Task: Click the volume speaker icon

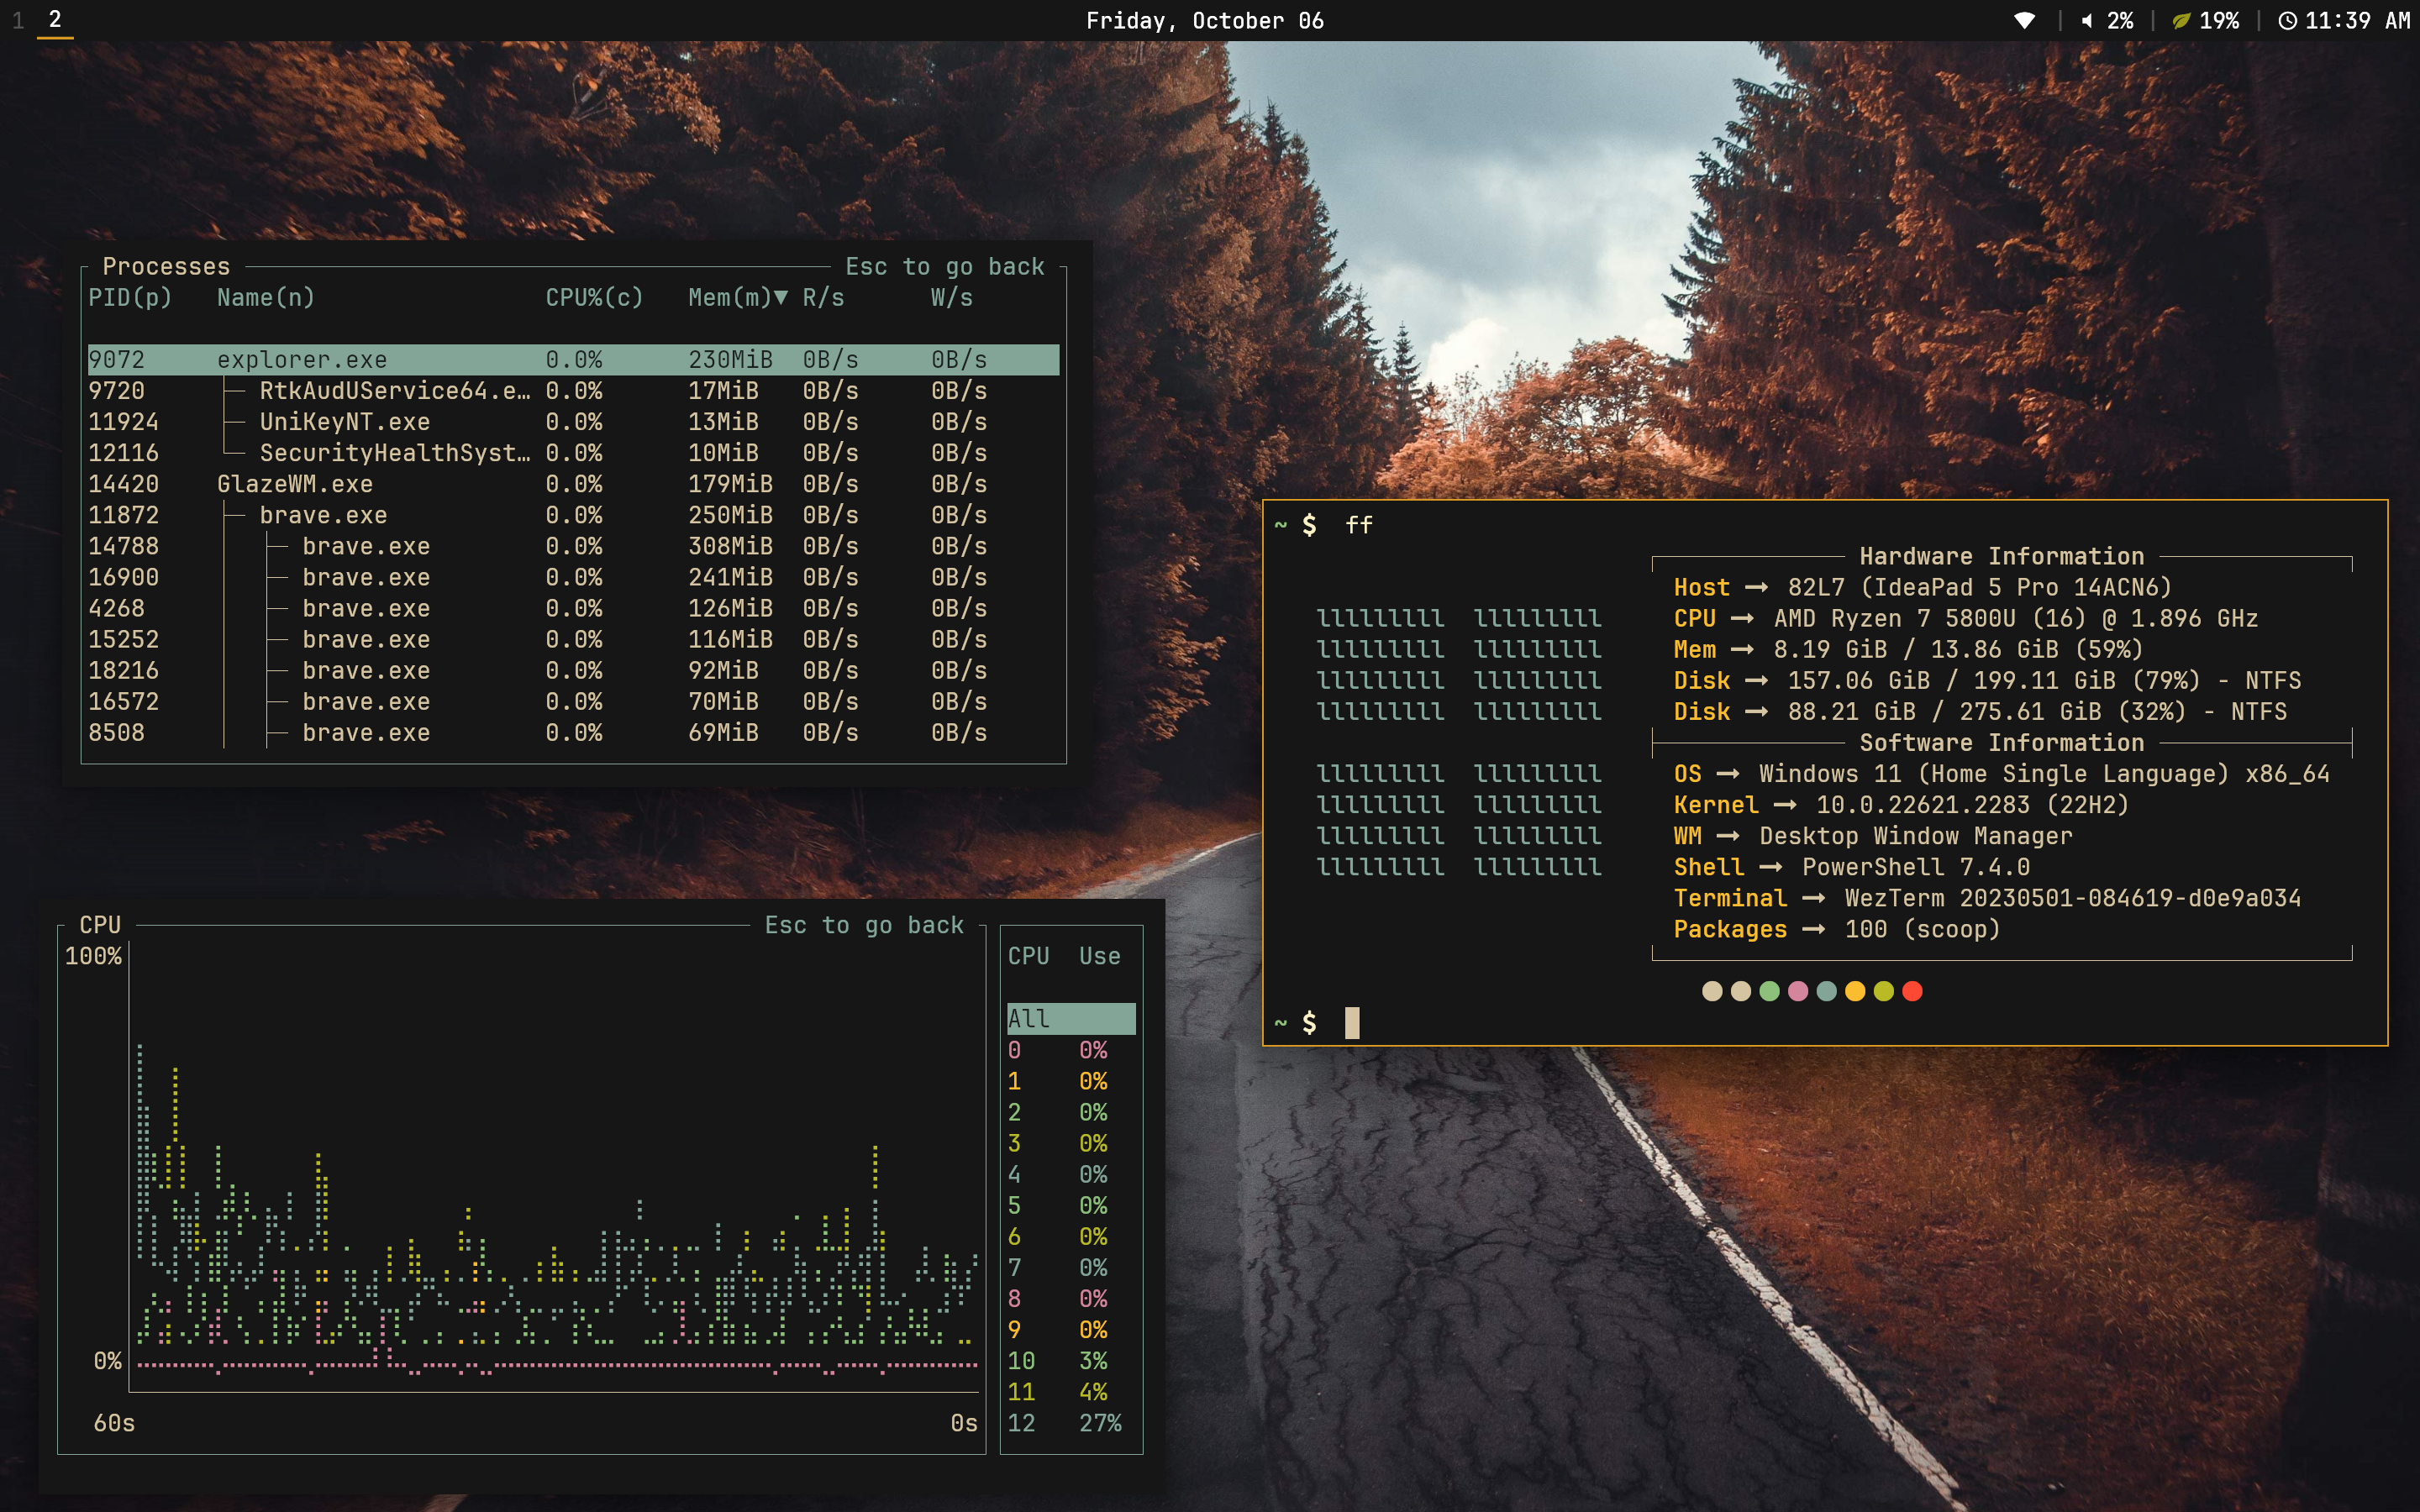Action: click(x=2087, y=21)
